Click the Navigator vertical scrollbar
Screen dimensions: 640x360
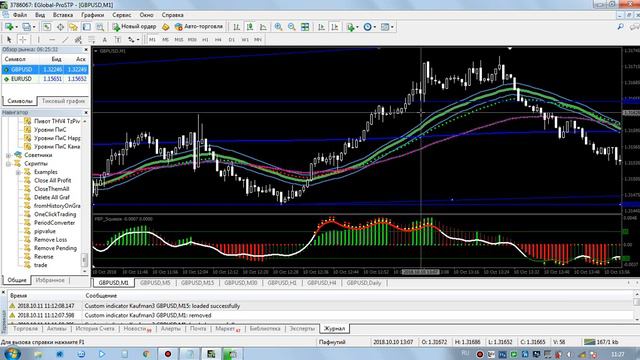85,260
